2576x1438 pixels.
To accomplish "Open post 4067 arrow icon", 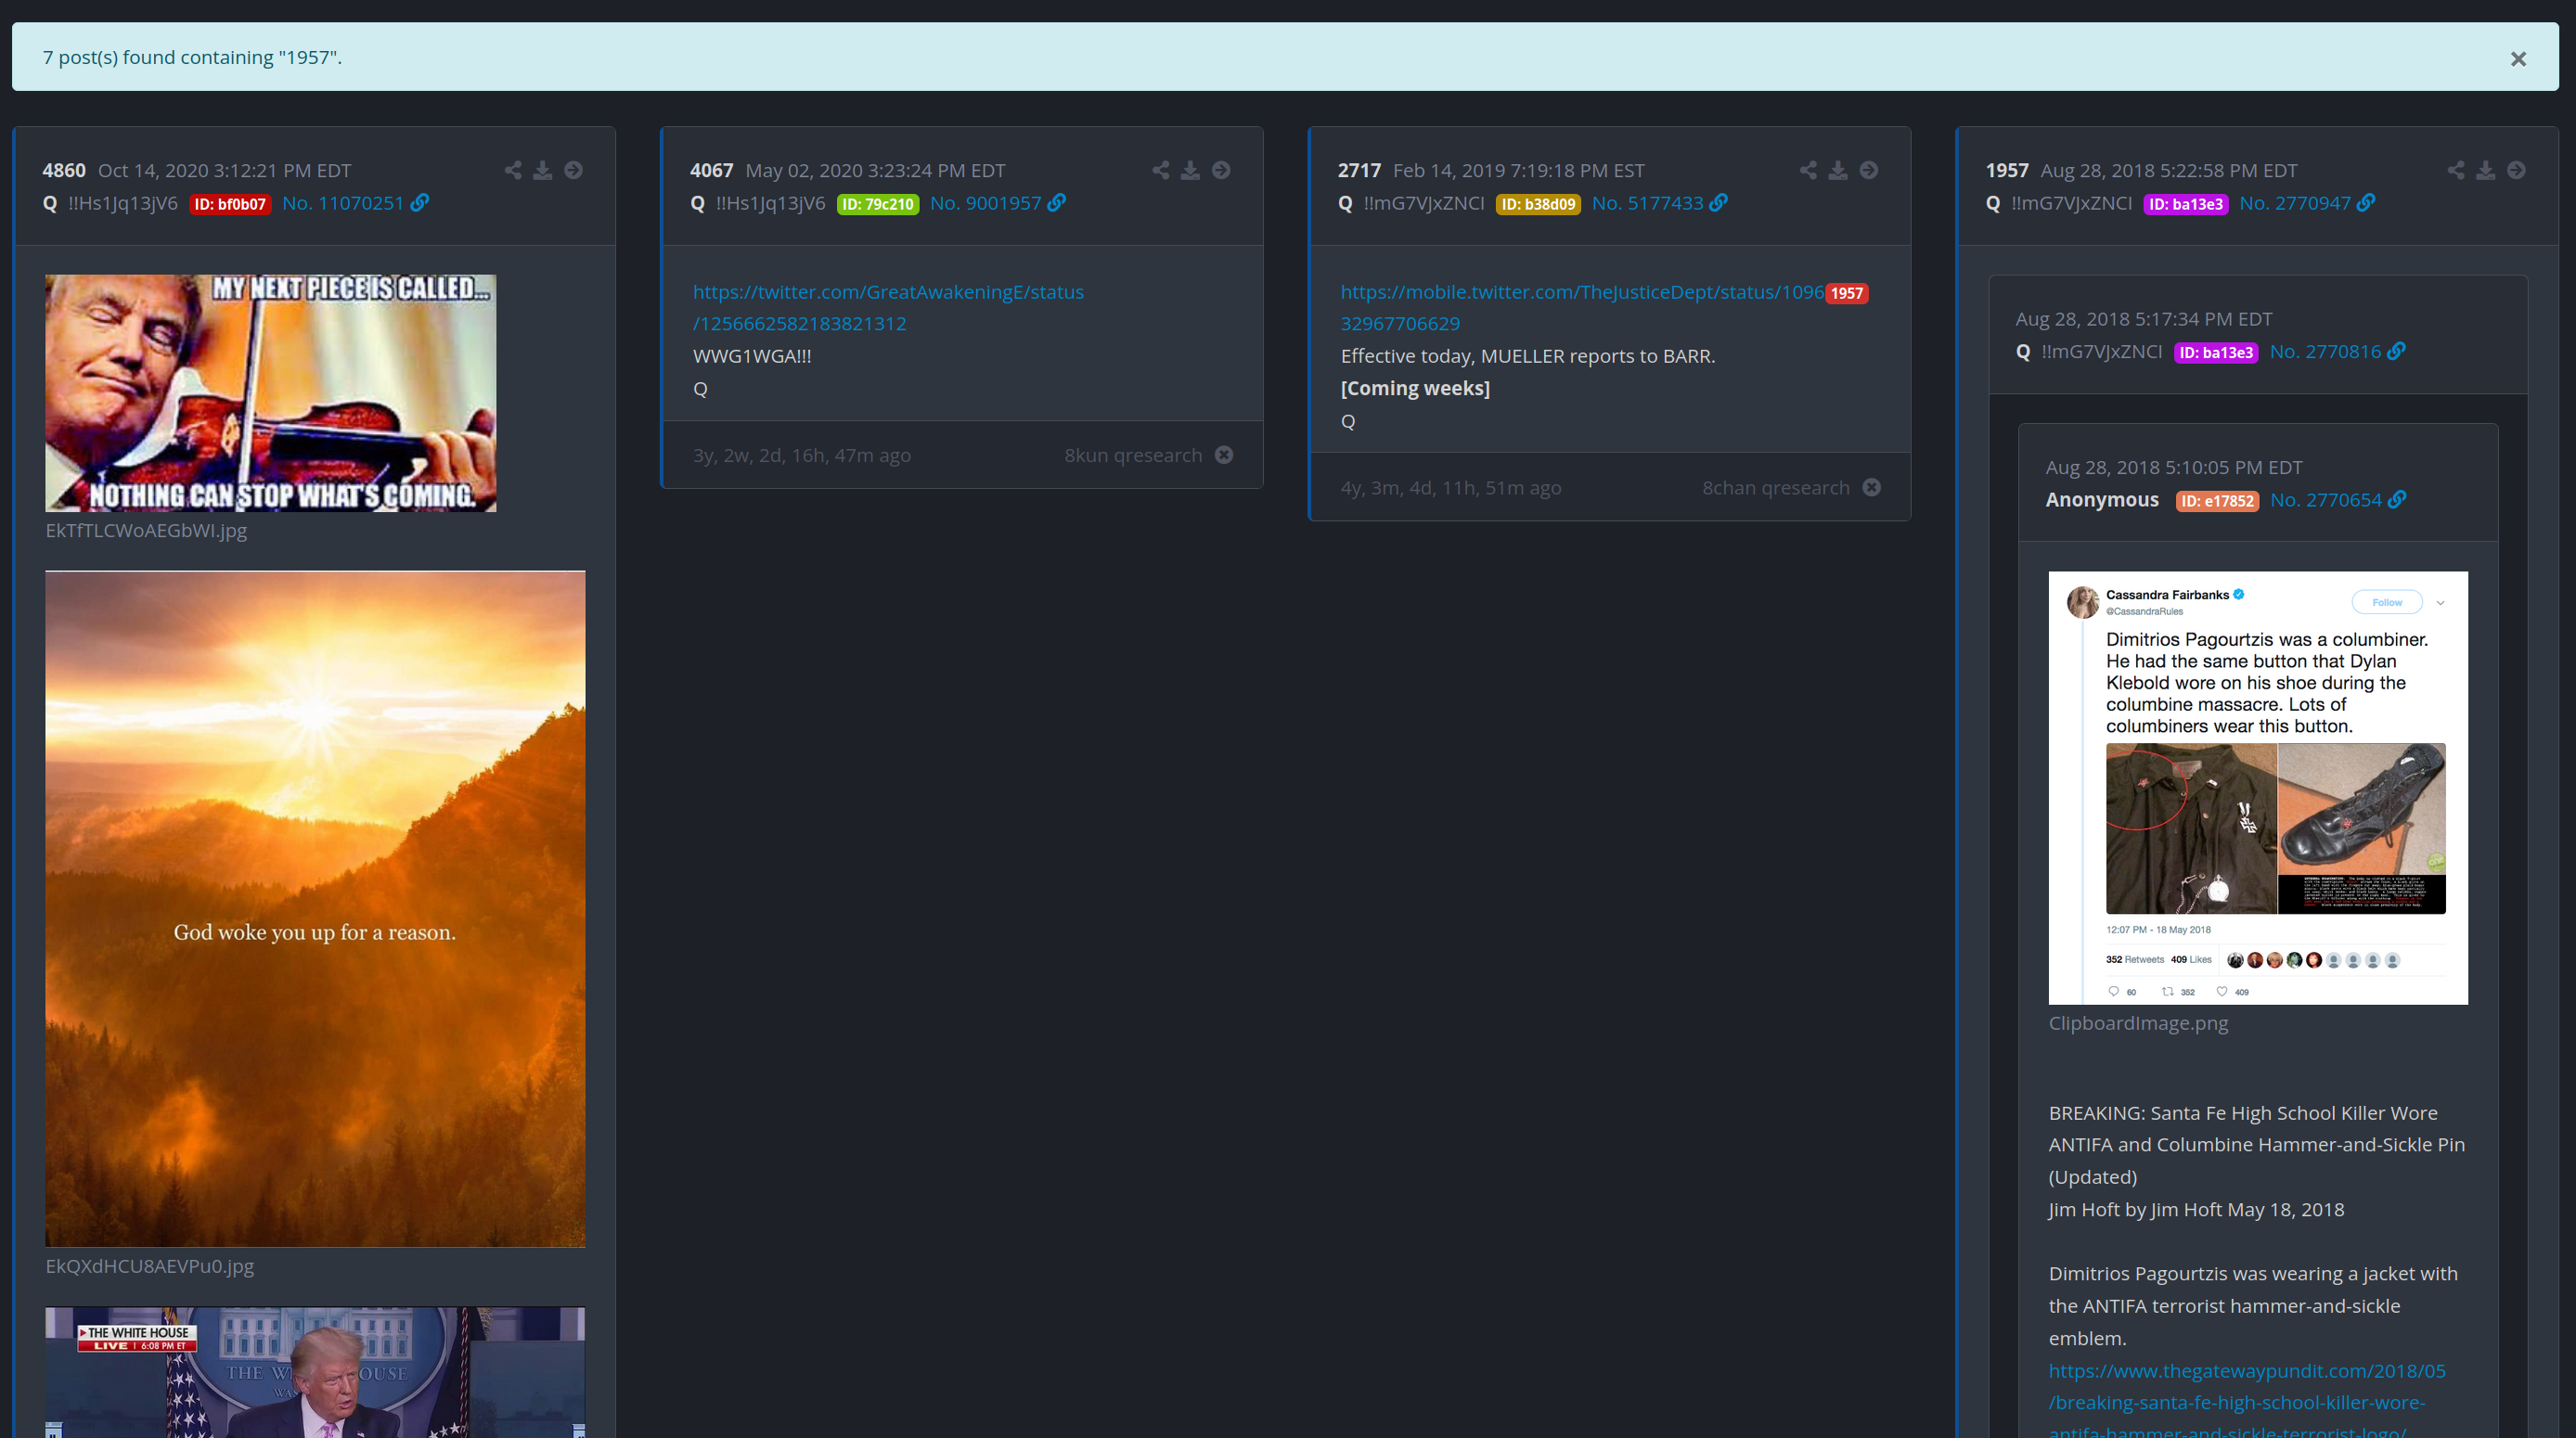I will 1221,170.
